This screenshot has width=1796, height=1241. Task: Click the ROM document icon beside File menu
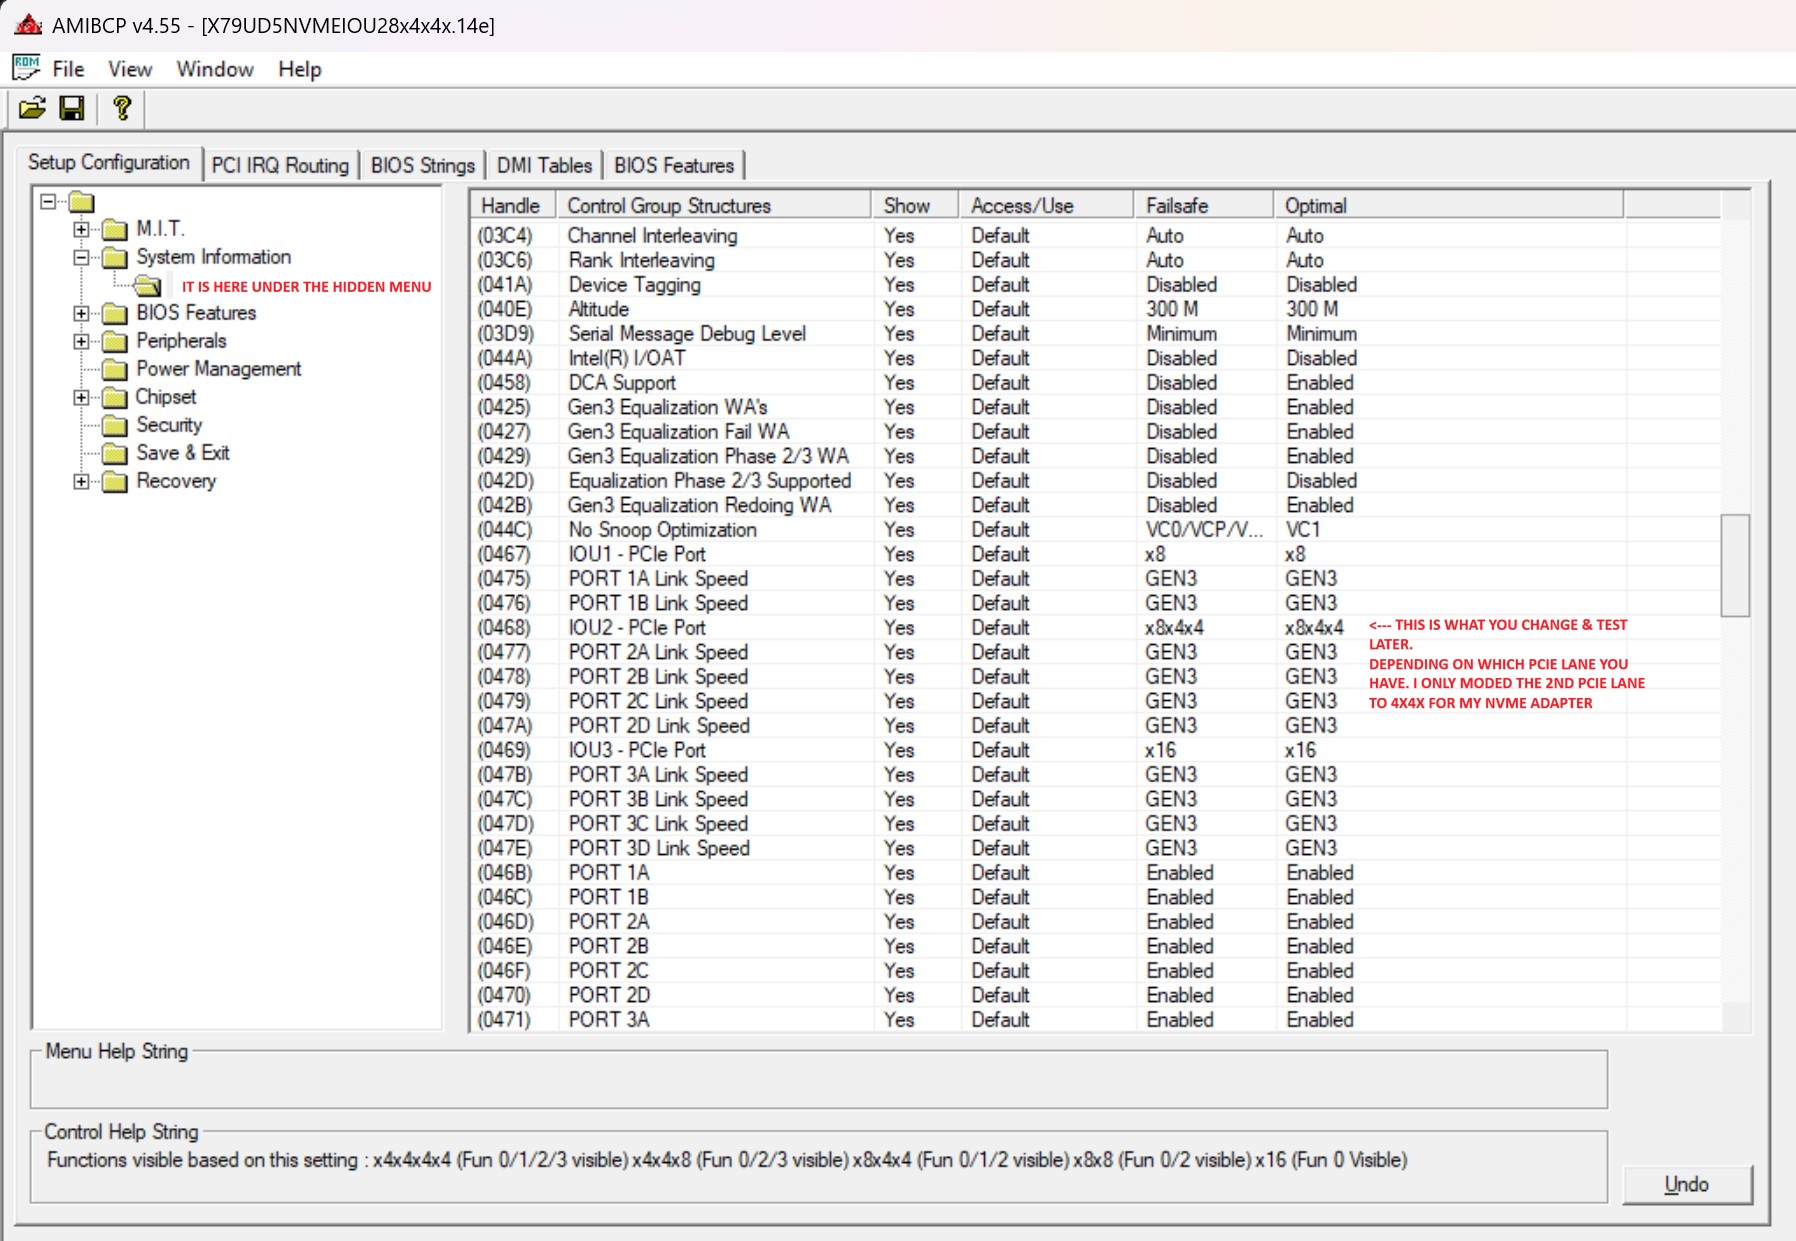[27, 68]
